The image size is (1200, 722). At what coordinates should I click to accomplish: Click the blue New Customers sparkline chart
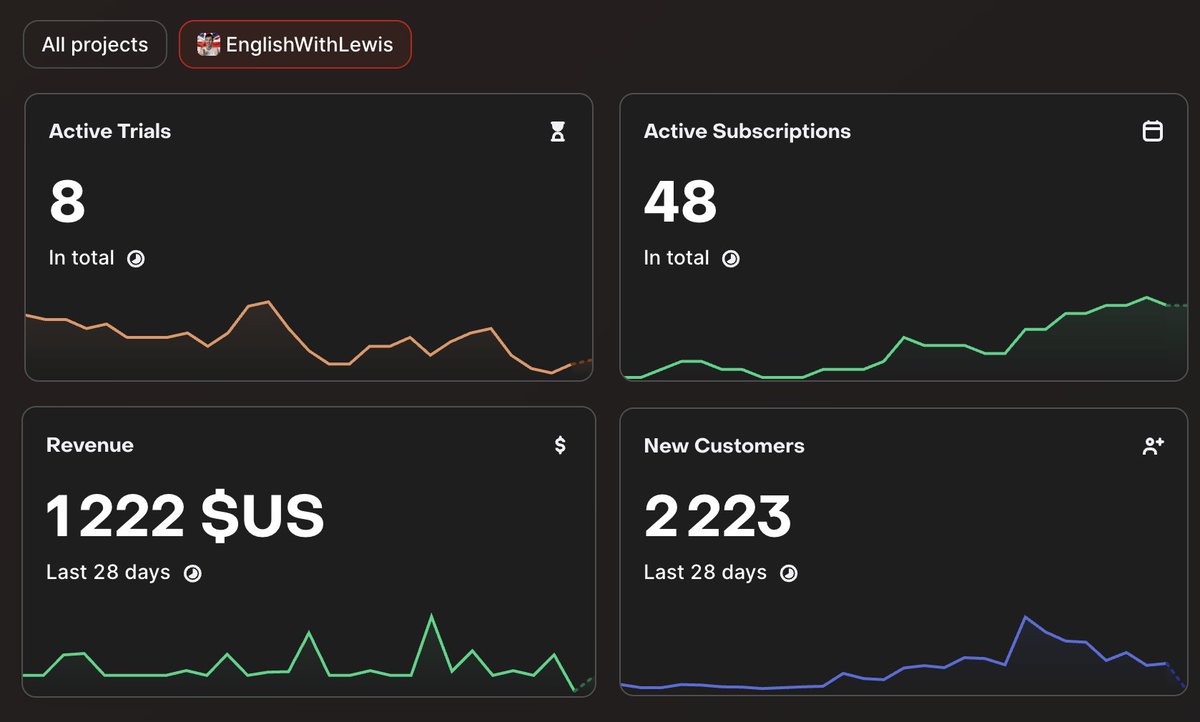pyautogui.click(x=904, y=653)
